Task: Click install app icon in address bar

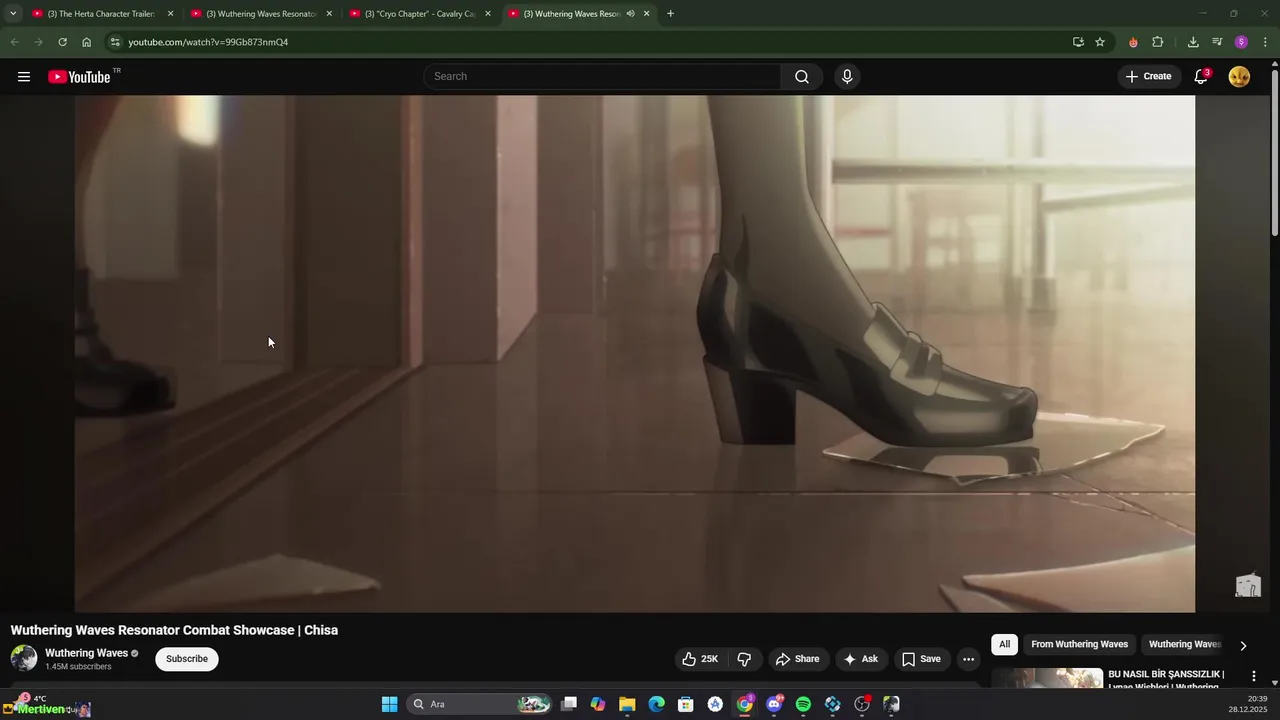Action: click(1078, 42)
